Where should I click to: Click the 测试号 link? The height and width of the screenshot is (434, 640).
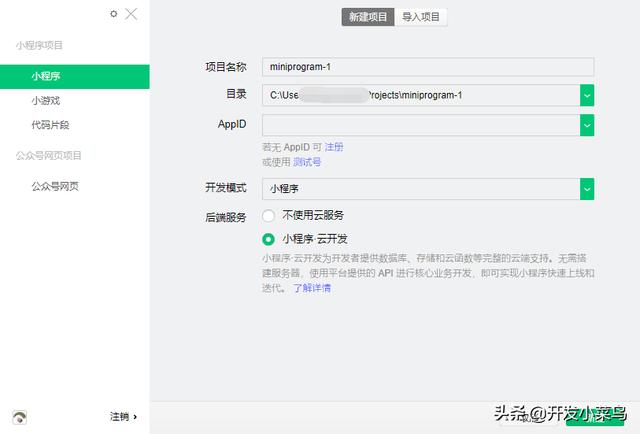307,162
